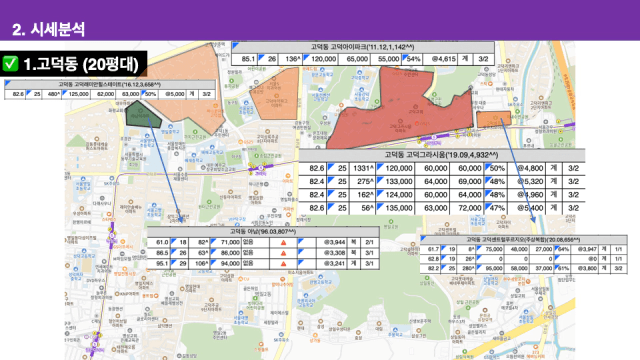Click the 고덕아이파크 table header
This screenshot has height=360, width=640.
[362, 47]
